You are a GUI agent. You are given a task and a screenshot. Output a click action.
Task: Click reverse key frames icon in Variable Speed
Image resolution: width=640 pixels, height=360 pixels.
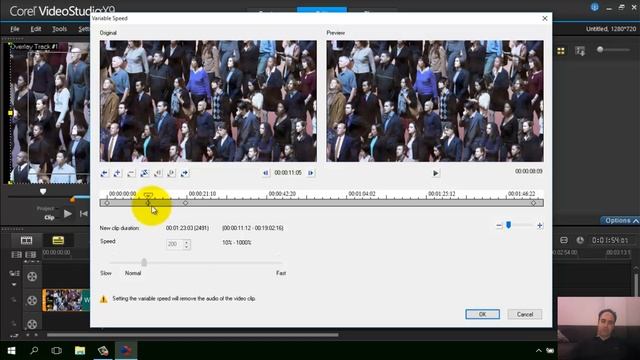pos(144,173)
